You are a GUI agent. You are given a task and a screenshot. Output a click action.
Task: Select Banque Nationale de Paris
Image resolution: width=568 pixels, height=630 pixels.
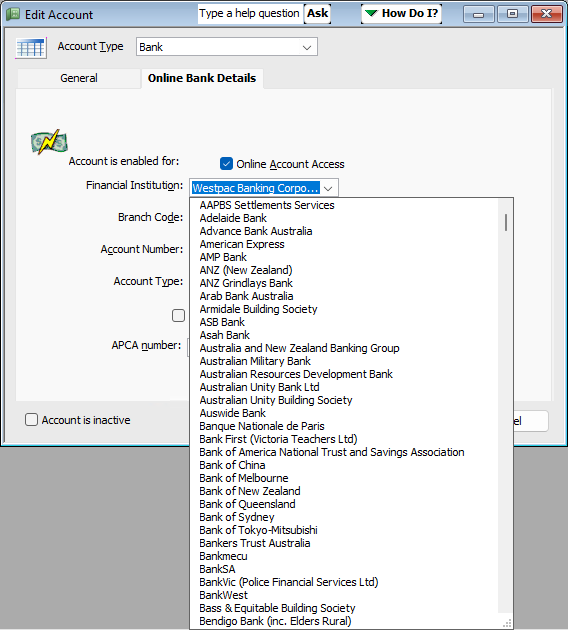(x=262, y=426)
